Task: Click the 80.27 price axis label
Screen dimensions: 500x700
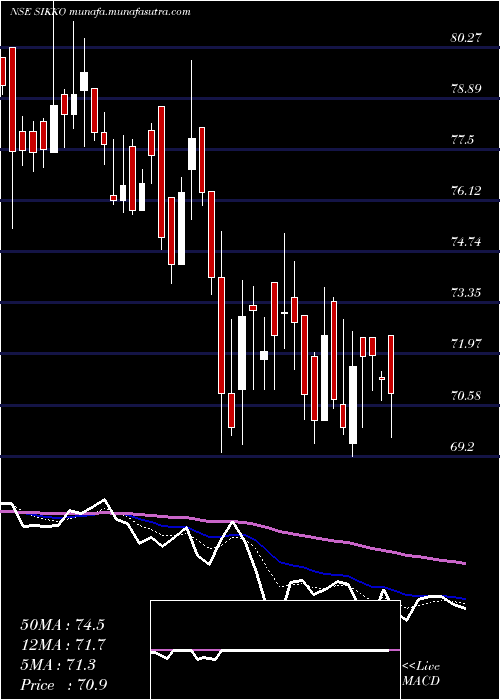Action: coord(467,38)
